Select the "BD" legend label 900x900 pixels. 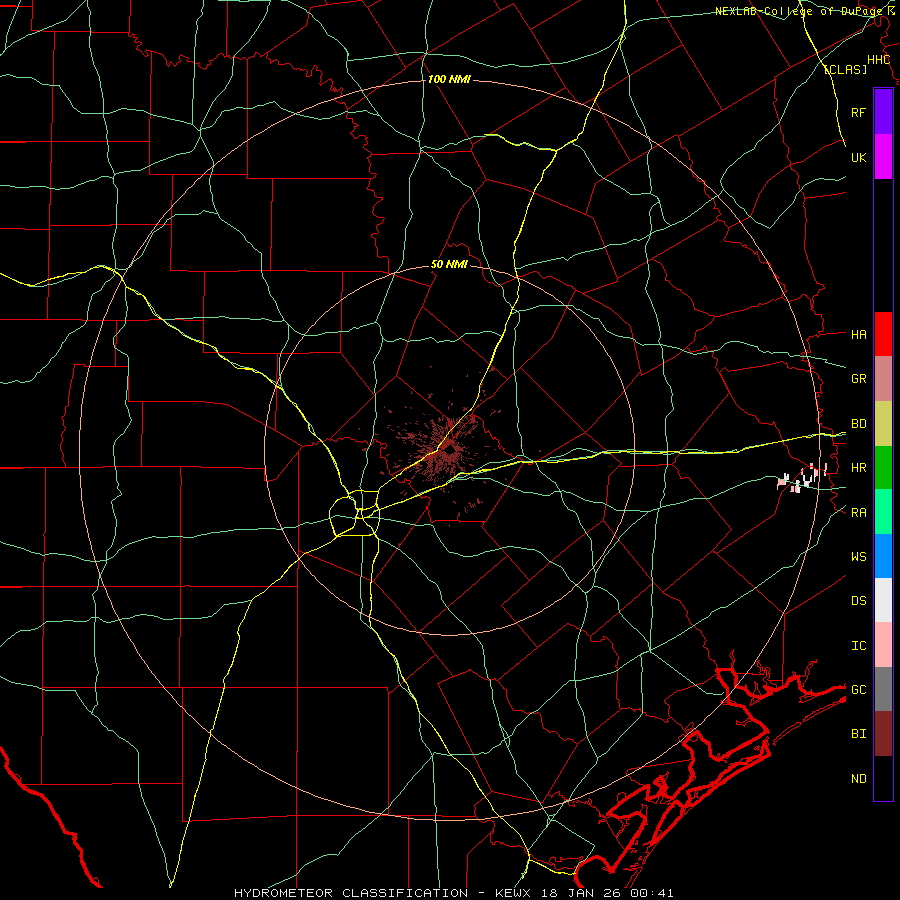pyautogui.click(x=859, y=424)
